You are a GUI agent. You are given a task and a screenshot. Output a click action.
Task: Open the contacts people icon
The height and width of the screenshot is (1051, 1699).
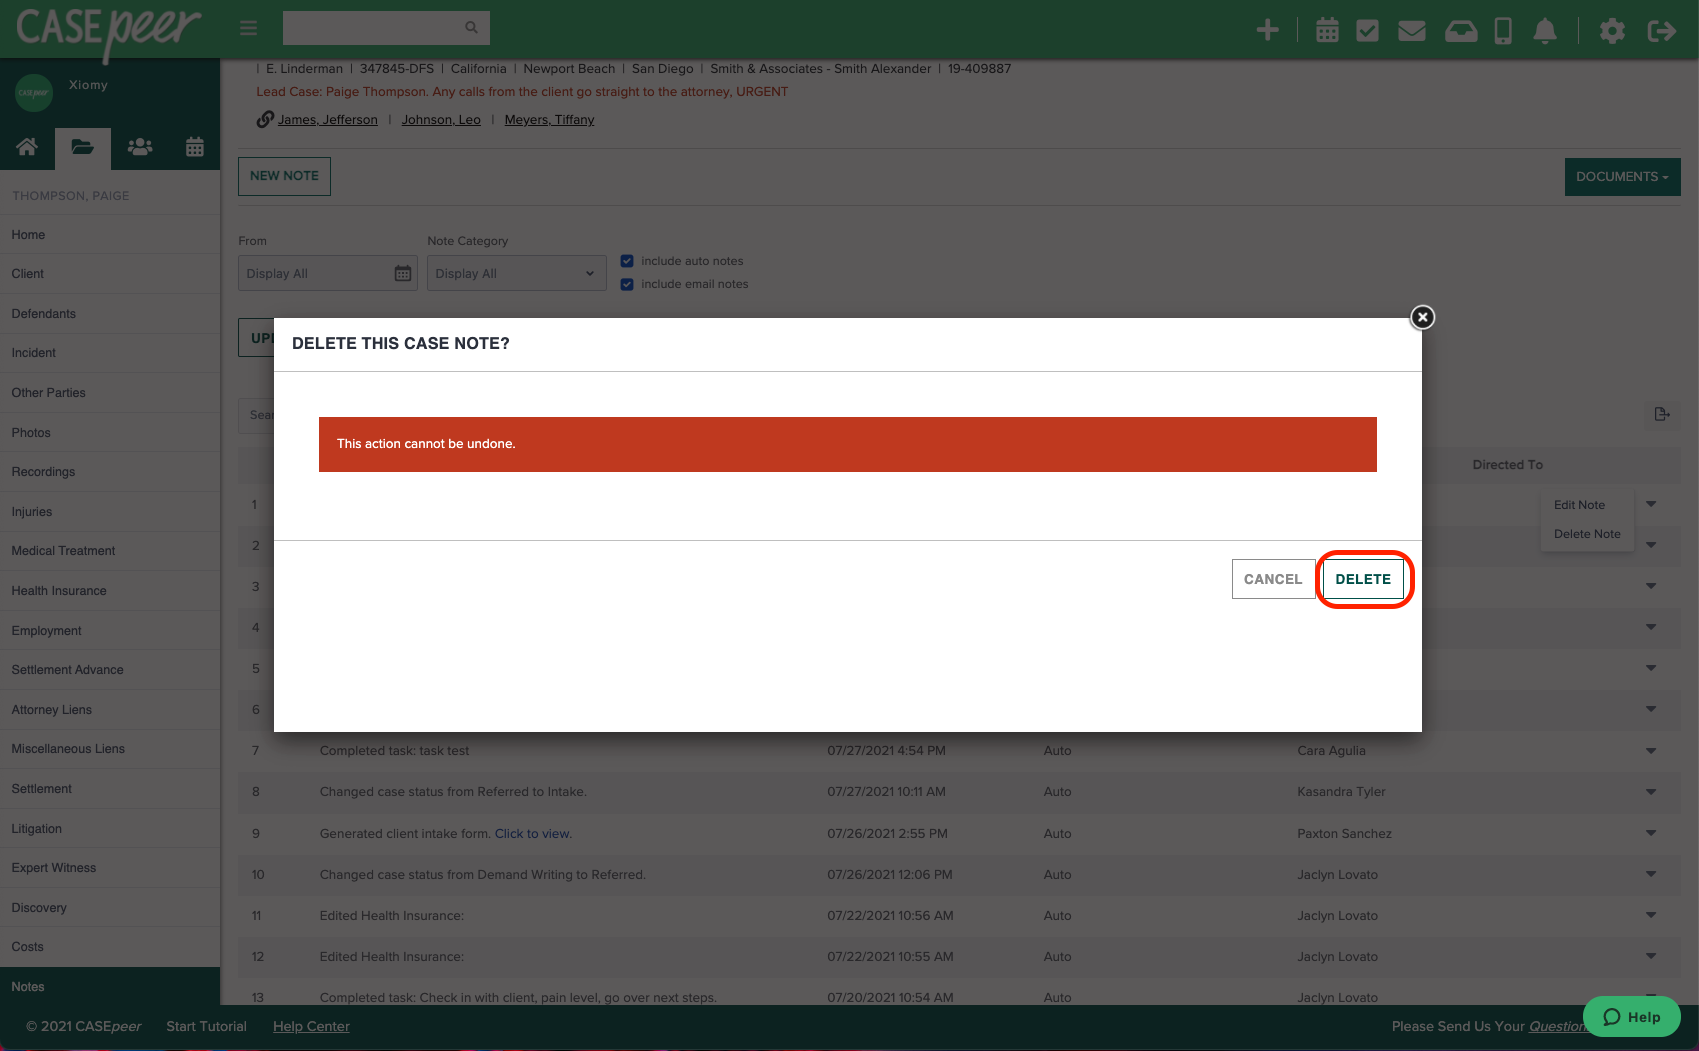click(139, 147)
